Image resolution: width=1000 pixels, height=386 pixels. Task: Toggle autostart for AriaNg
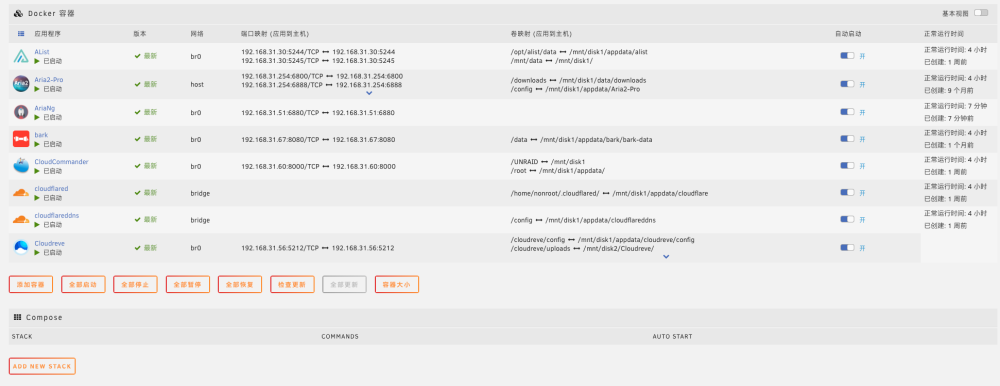coord(847,112)
